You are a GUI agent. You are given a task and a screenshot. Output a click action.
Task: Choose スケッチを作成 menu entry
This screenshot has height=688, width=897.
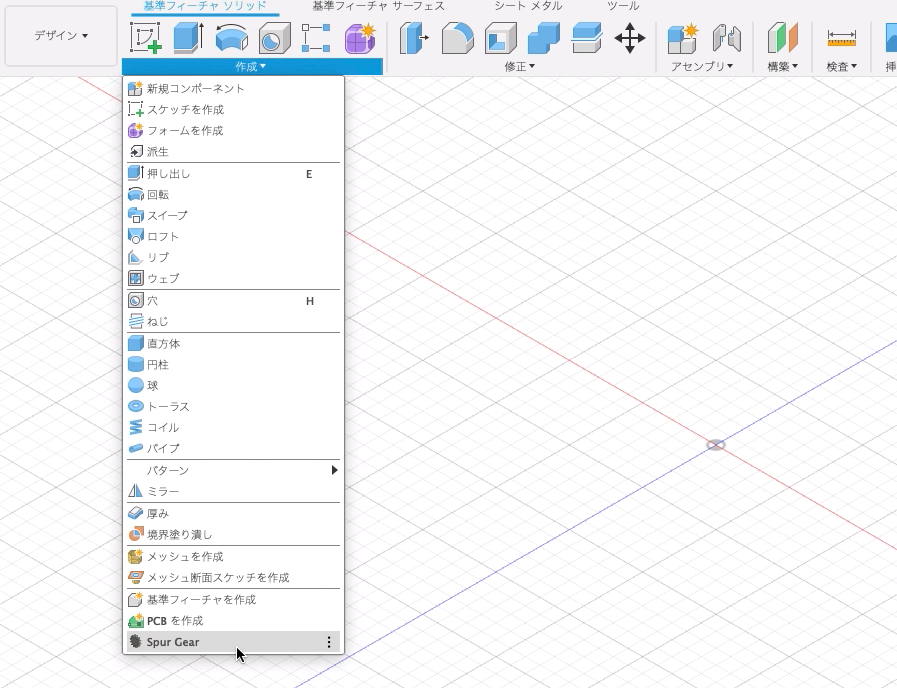(233, 109)
